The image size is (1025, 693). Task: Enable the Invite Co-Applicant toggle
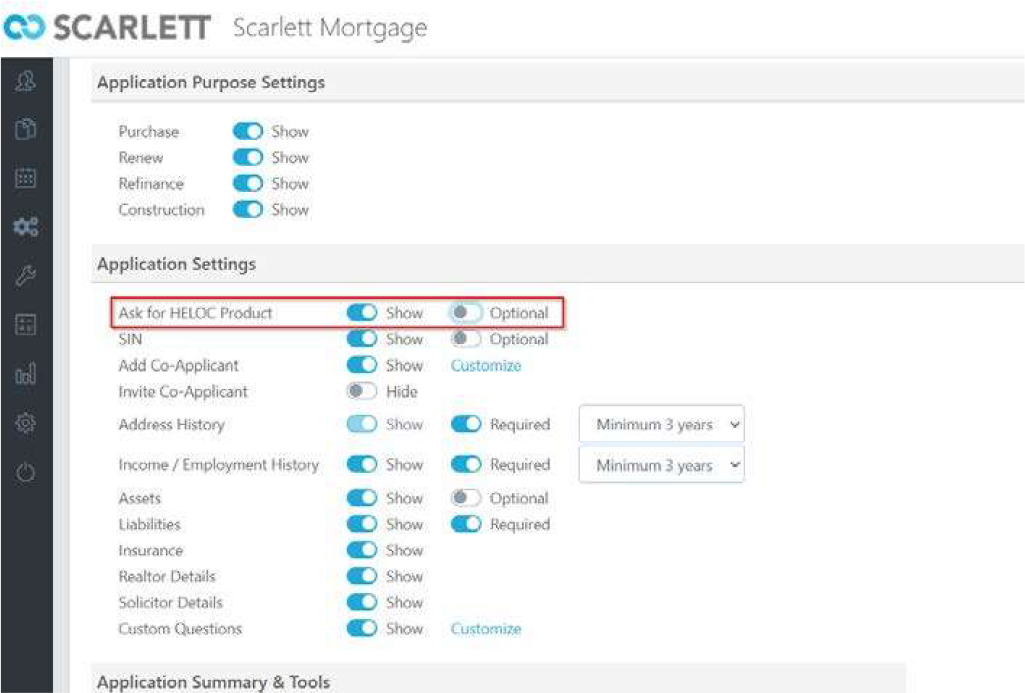pyautogui.click(x=362, y=391)
